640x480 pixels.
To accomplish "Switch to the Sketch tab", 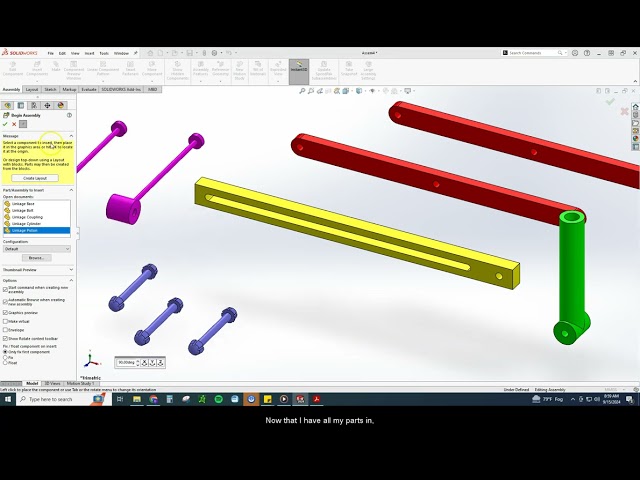I will pos(50,89).
